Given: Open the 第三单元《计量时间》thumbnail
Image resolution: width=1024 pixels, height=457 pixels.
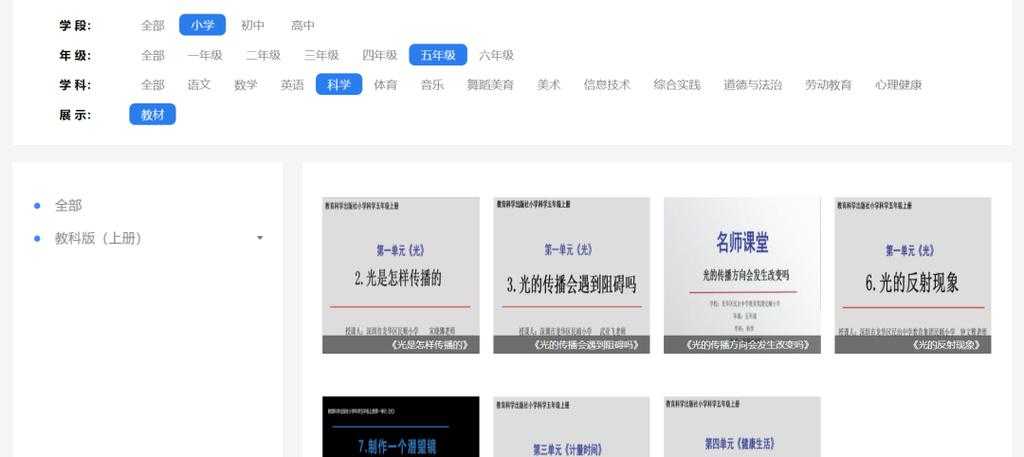Looking at the screenshot, I should pyautogui.click(x=571, y=427).
